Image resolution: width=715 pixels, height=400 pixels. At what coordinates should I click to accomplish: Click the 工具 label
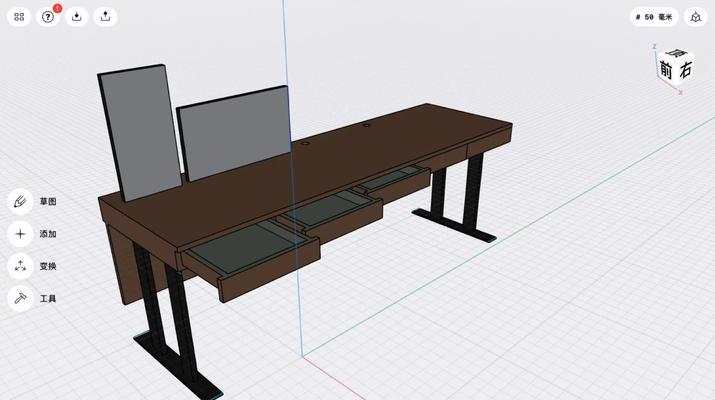(x=48, y=299)
